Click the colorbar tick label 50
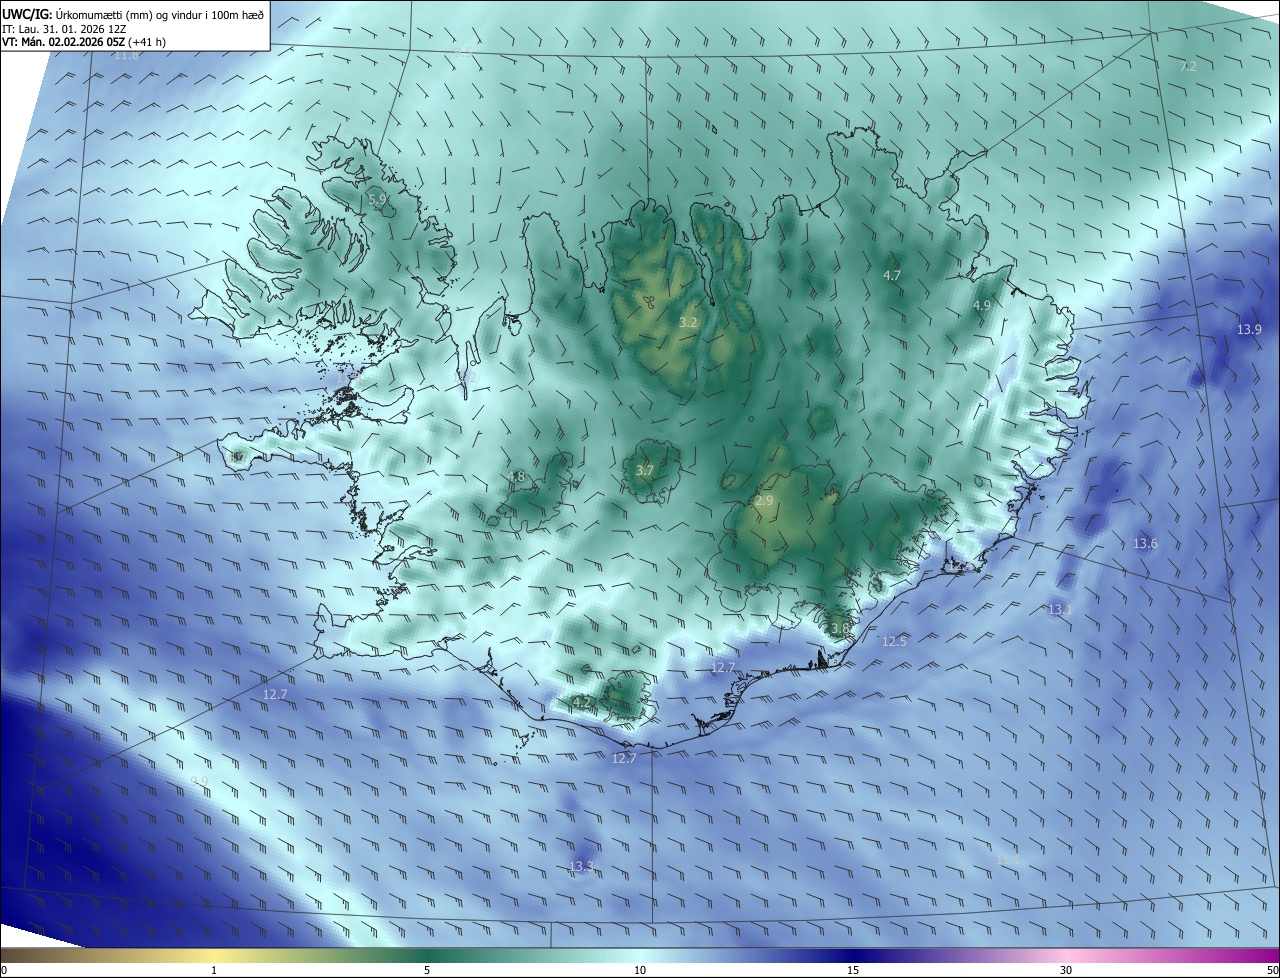The image size is (1280, 978). click(1272, 970)
